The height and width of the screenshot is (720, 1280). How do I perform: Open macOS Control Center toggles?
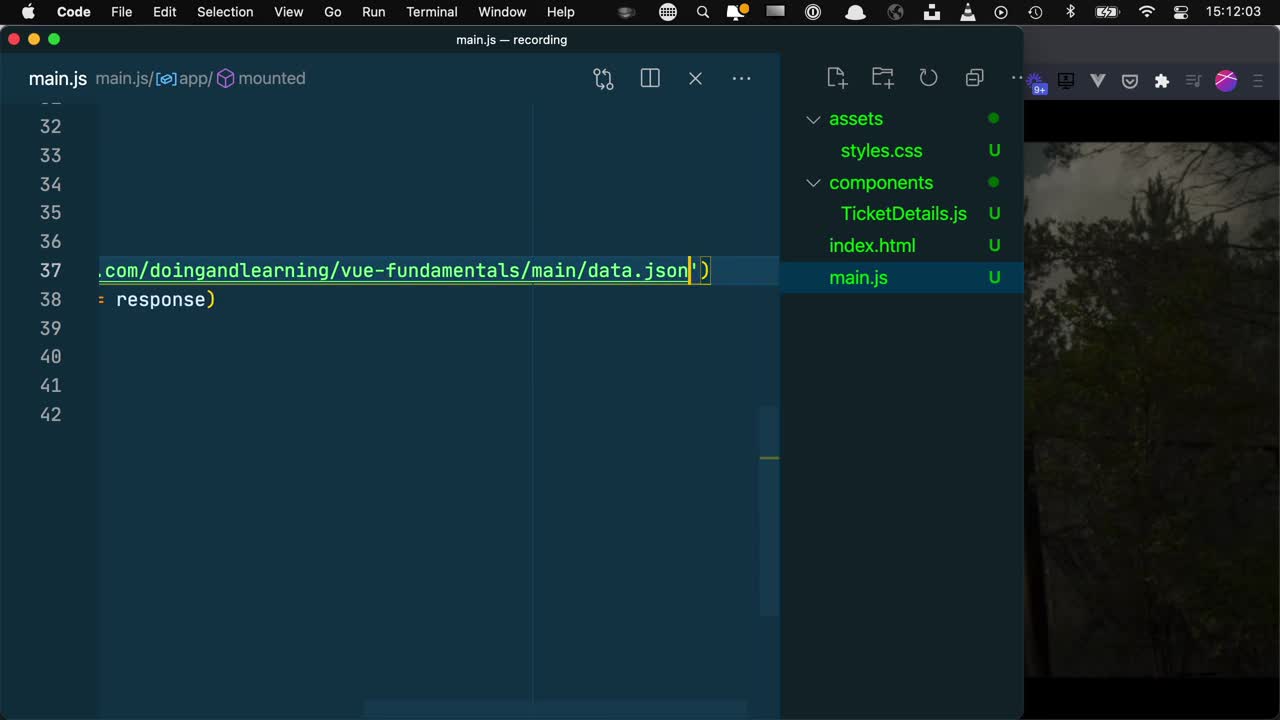[x=1181, y=12]
